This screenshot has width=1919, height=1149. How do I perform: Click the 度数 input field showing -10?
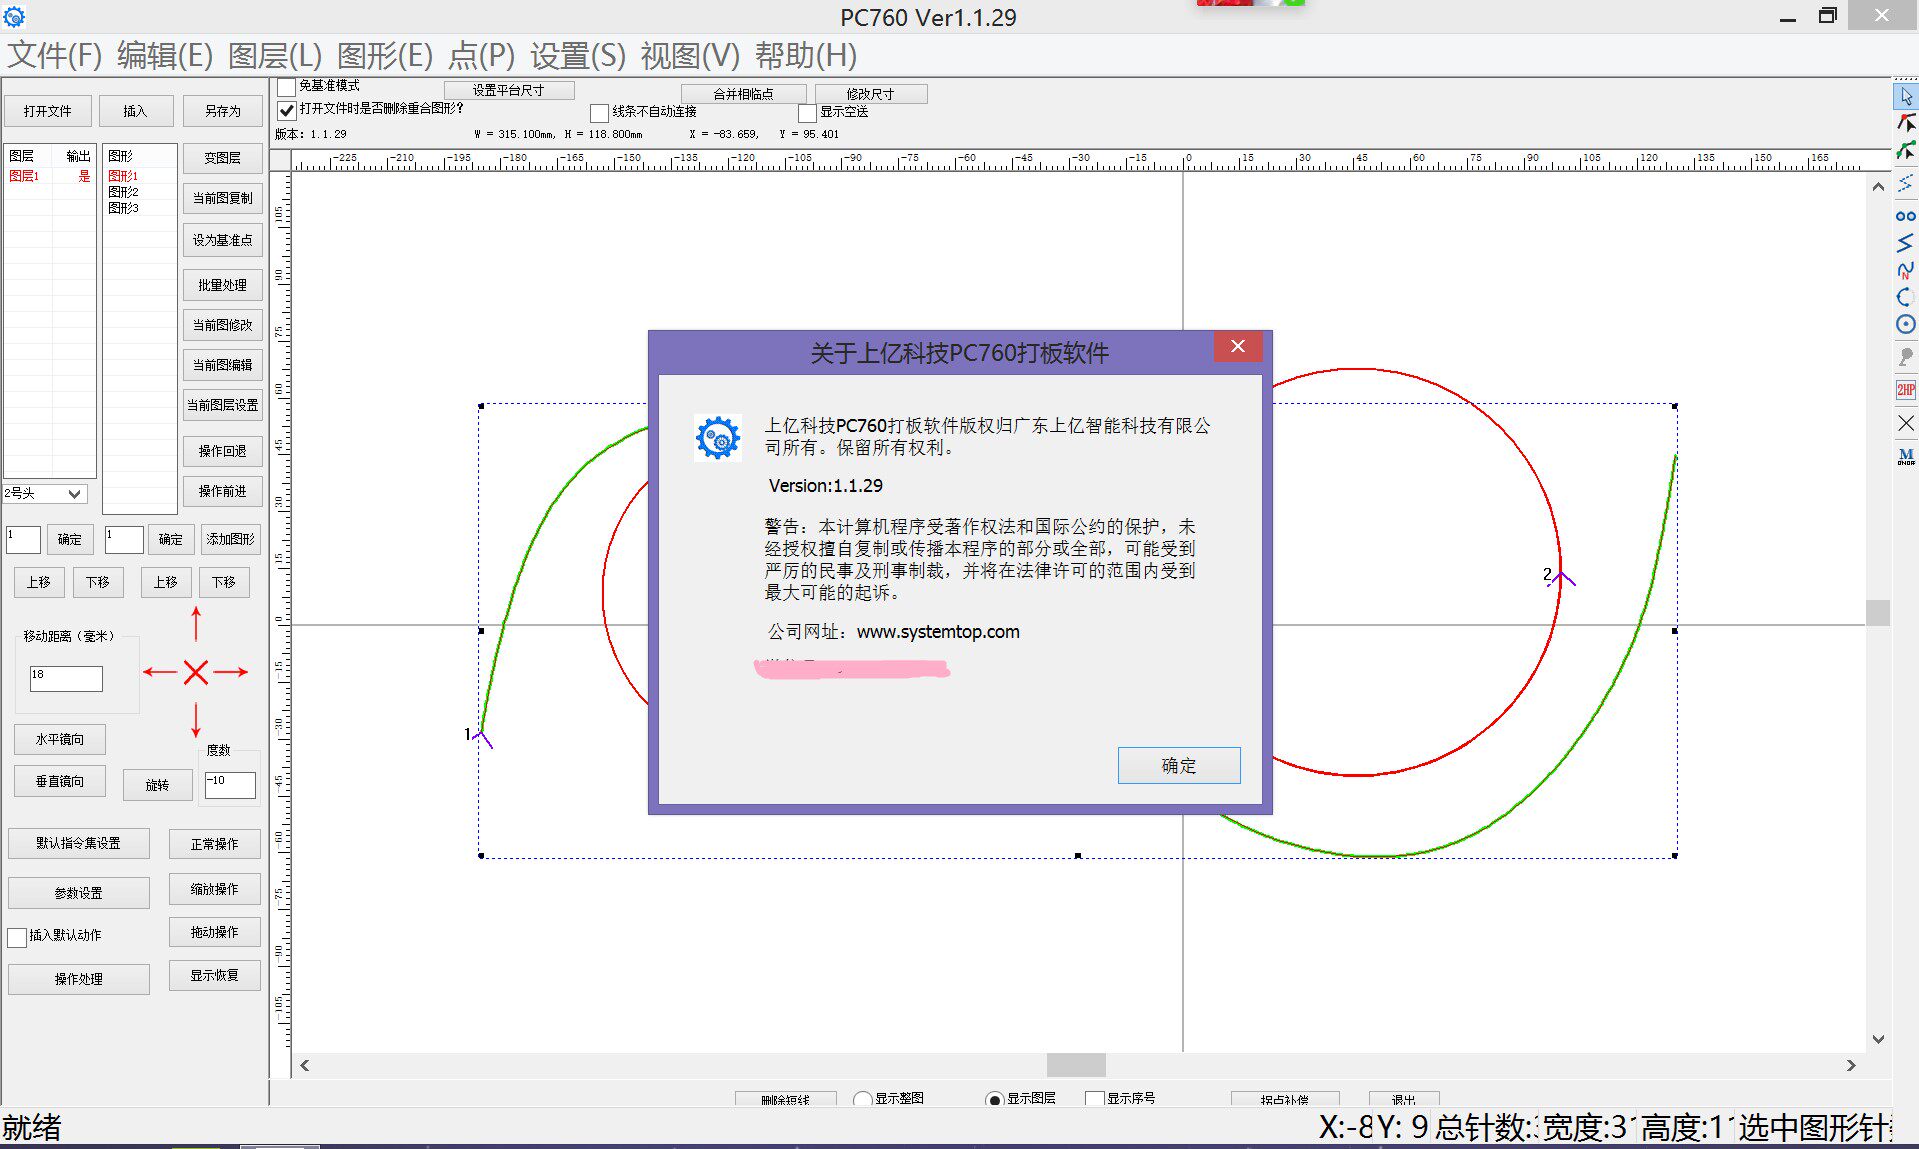(230, 785)
